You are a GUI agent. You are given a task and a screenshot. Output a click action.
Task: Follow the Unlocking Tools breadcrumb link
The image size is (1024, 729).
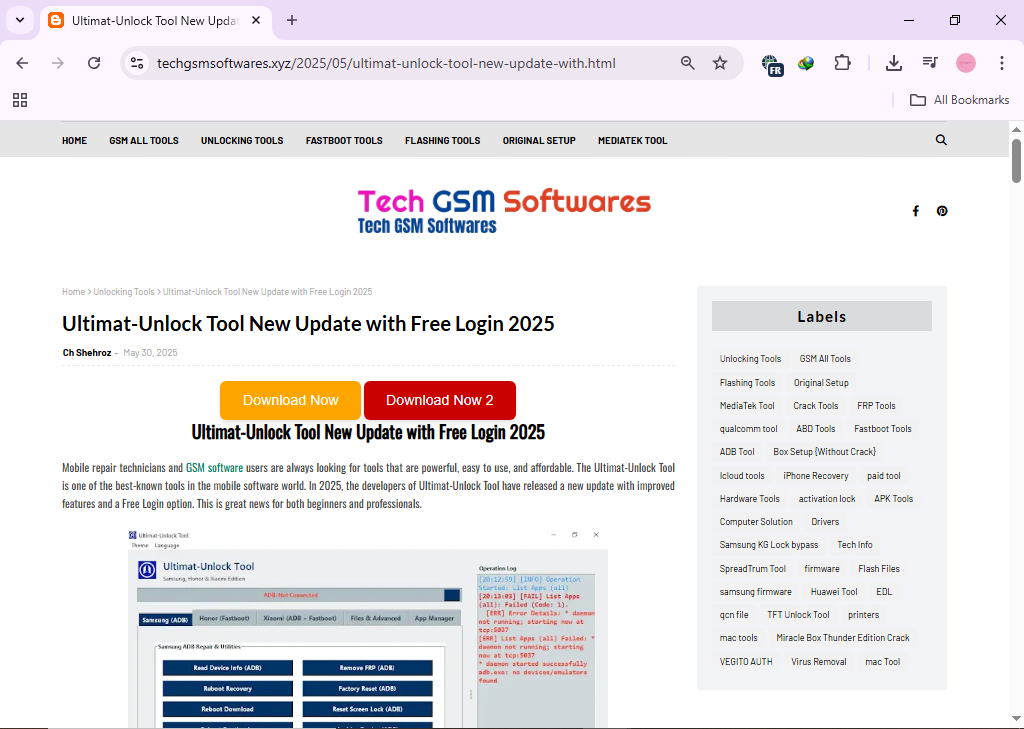pyautogui.click(x=124, y=292)
